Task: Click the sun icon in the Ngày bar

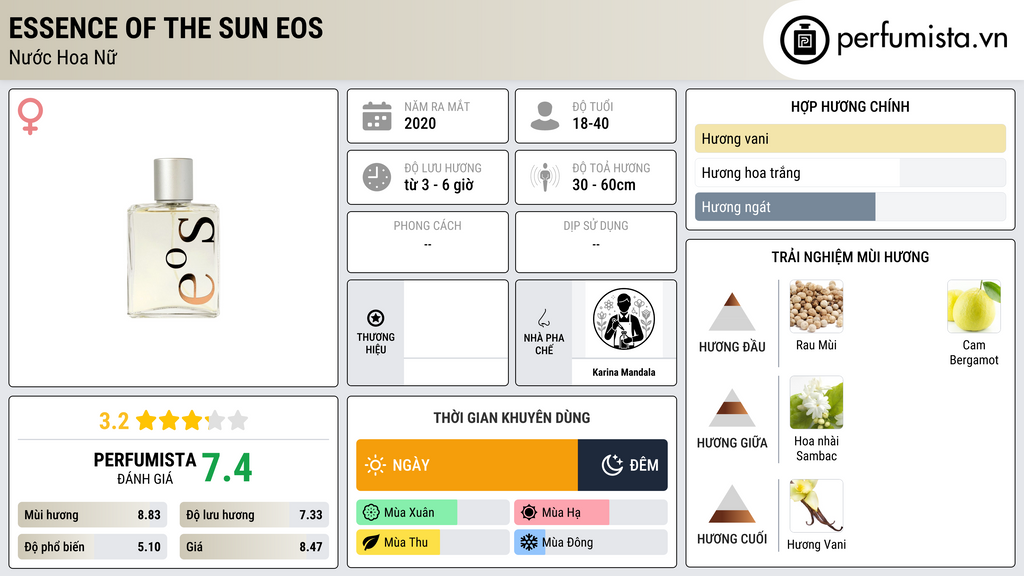Action: 376,465
